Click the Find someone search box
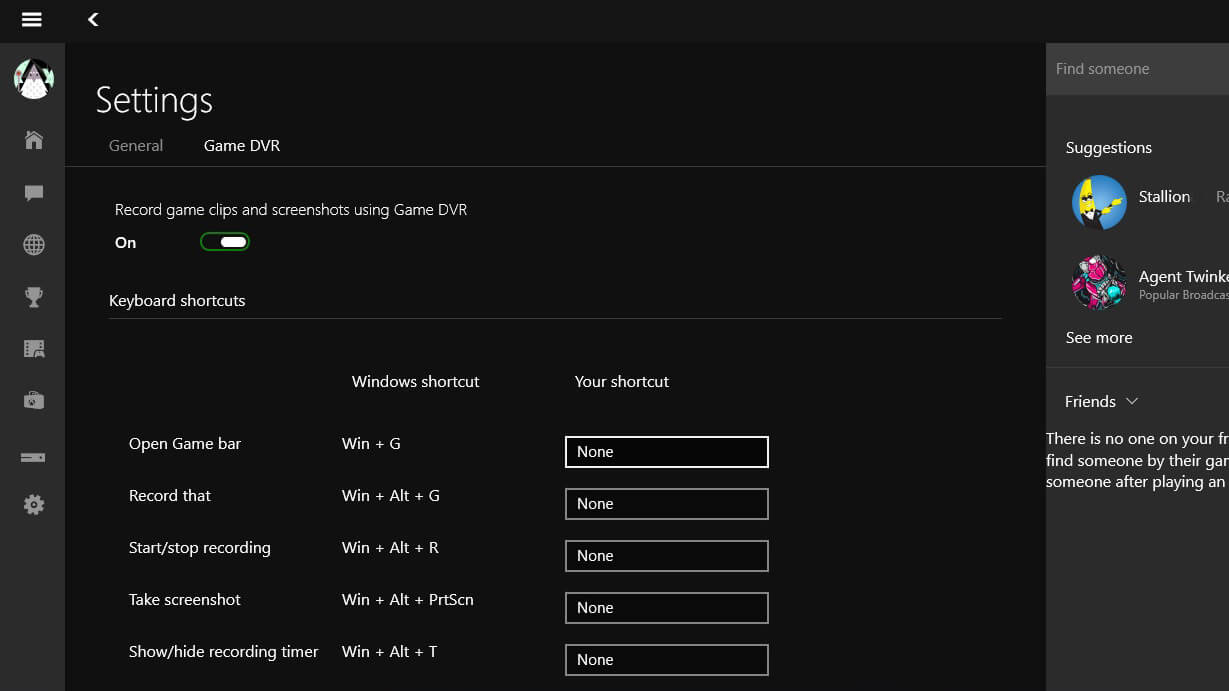 1138,69
